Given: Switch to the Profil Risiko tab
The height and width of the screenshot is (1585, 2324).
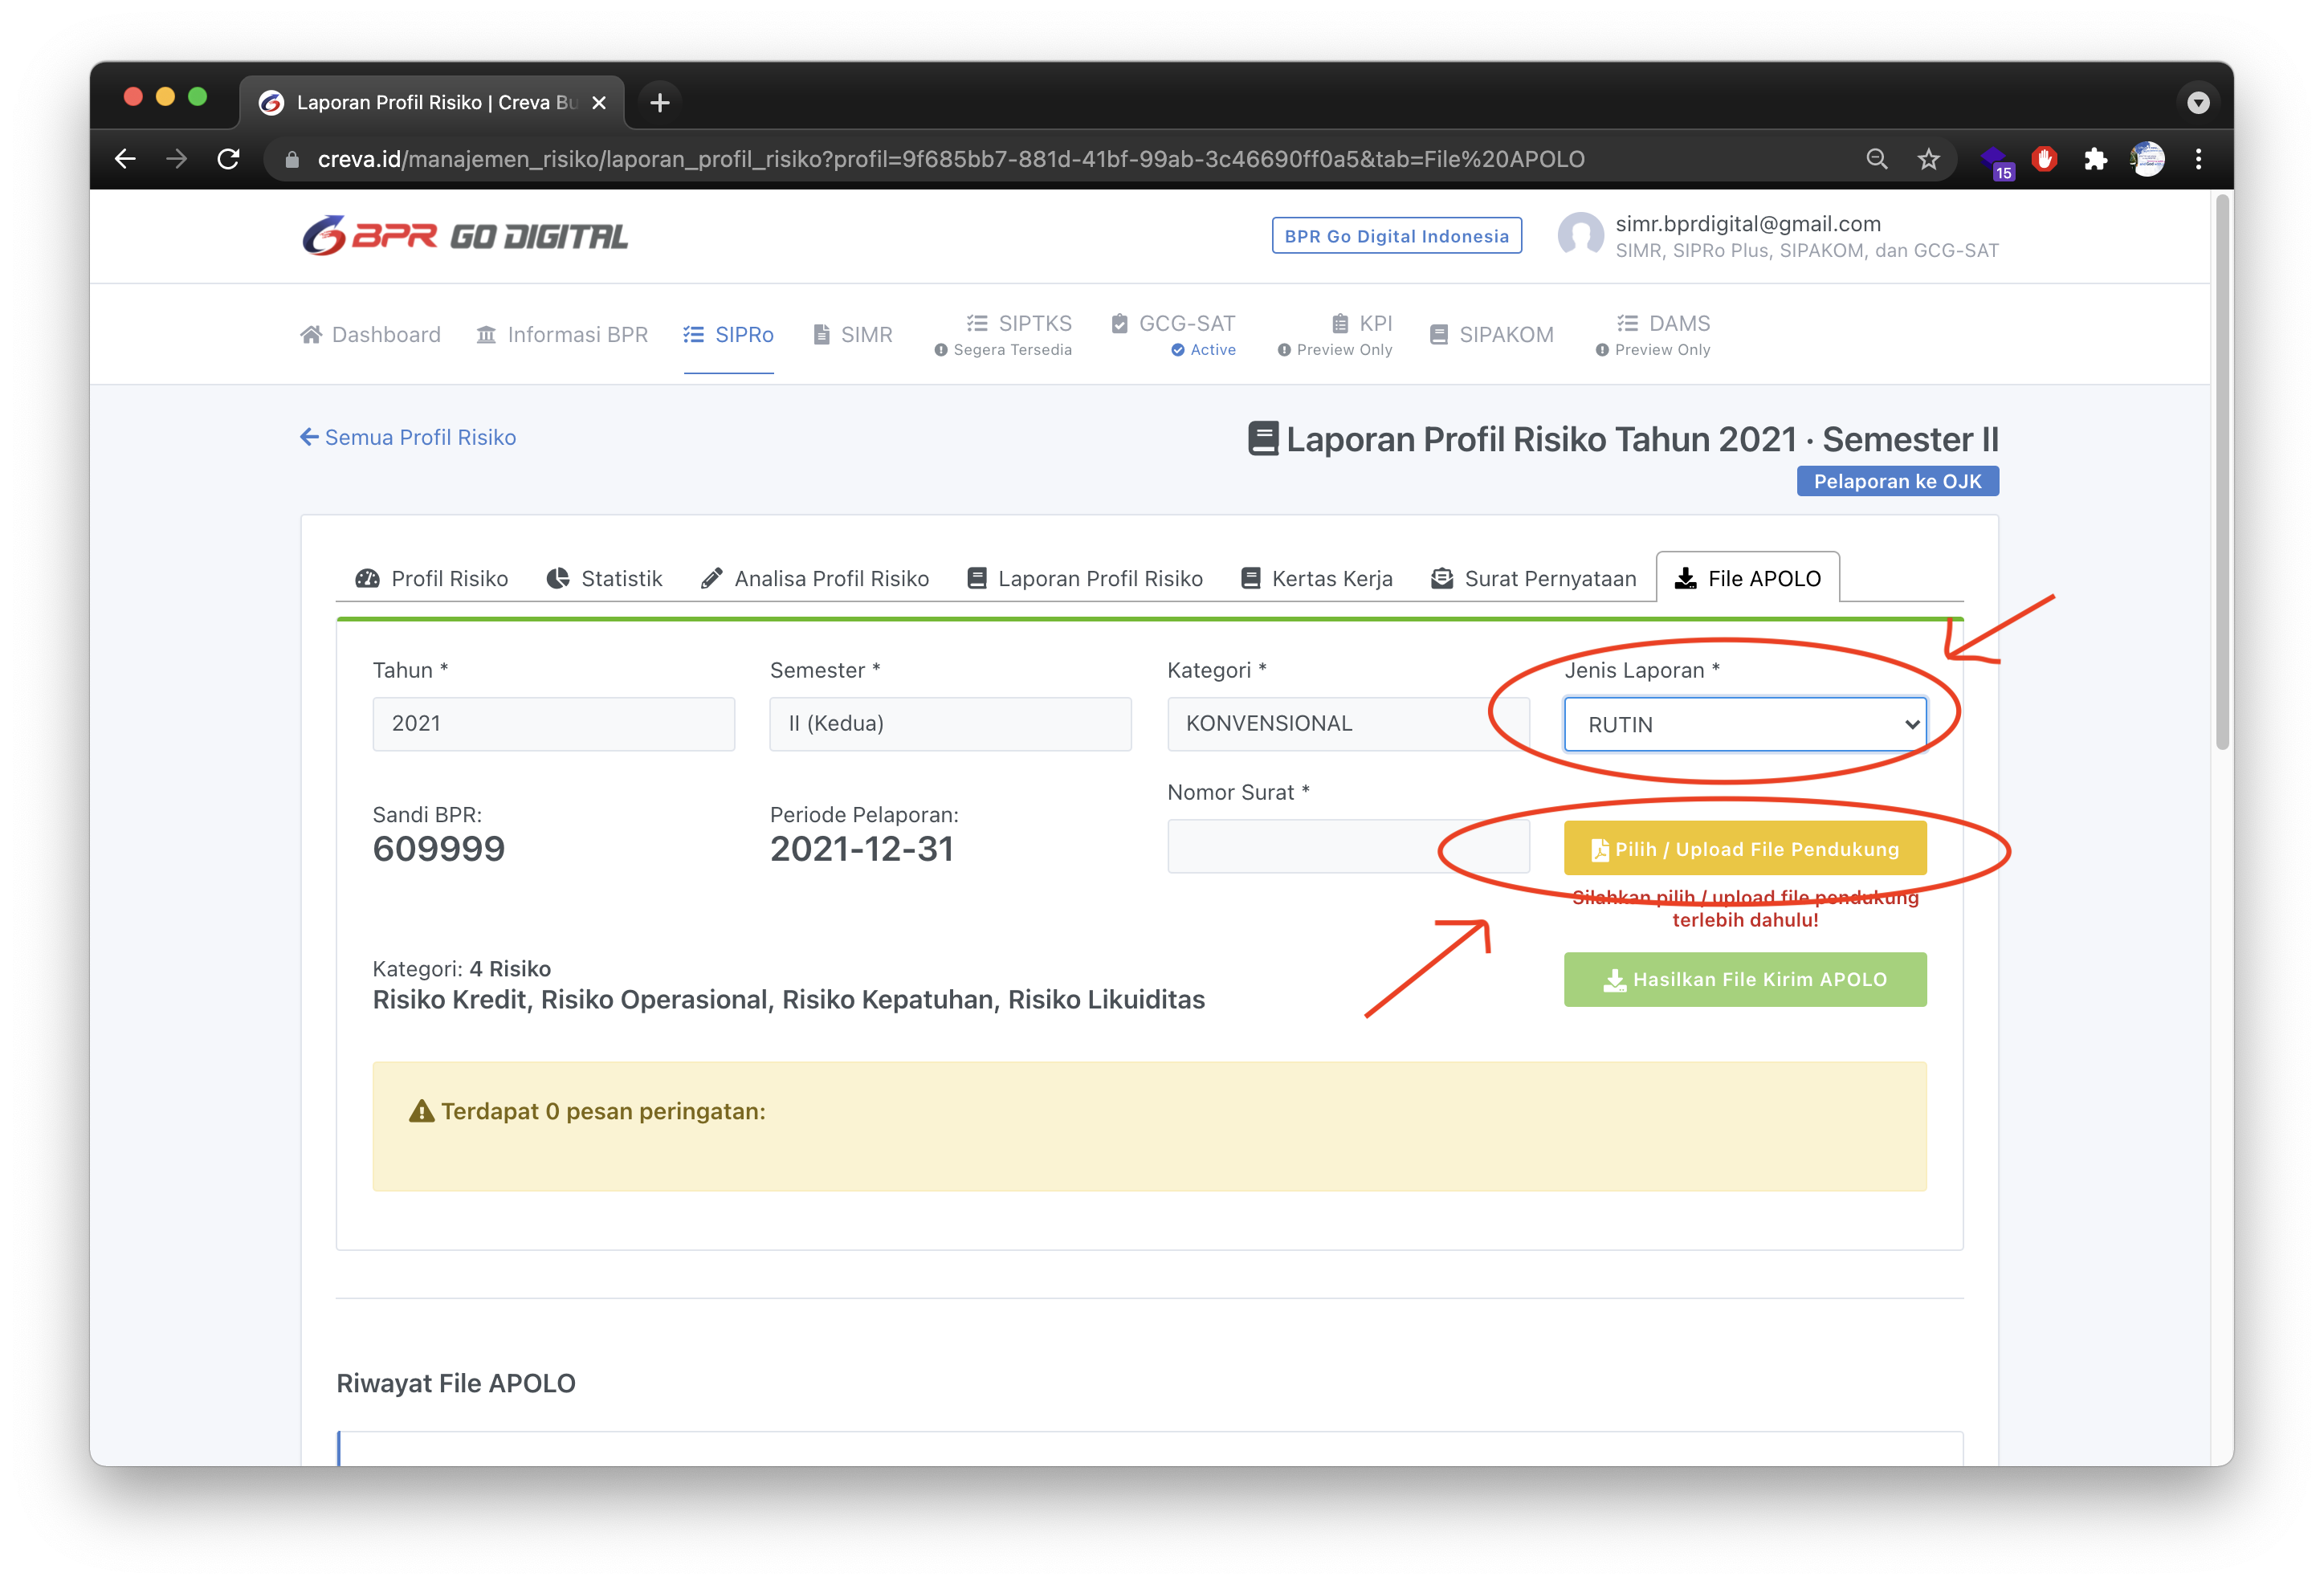Looking at the screenshot, I should [432, 578].
